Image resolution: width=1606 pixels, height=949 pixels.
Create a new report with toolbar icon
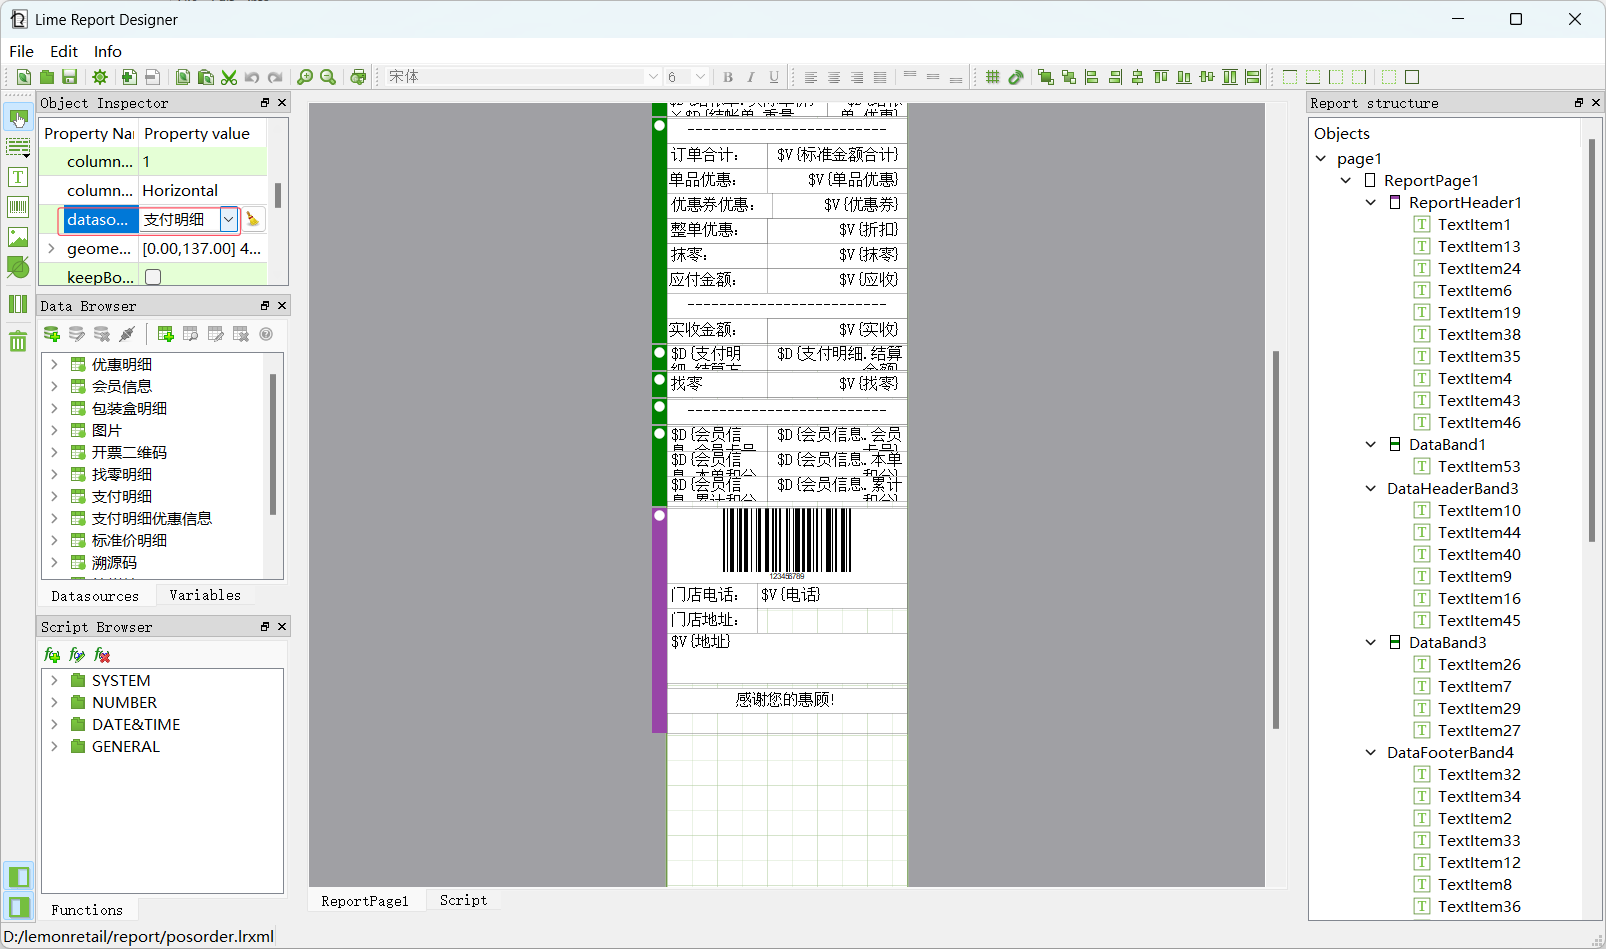click(23, 77)
